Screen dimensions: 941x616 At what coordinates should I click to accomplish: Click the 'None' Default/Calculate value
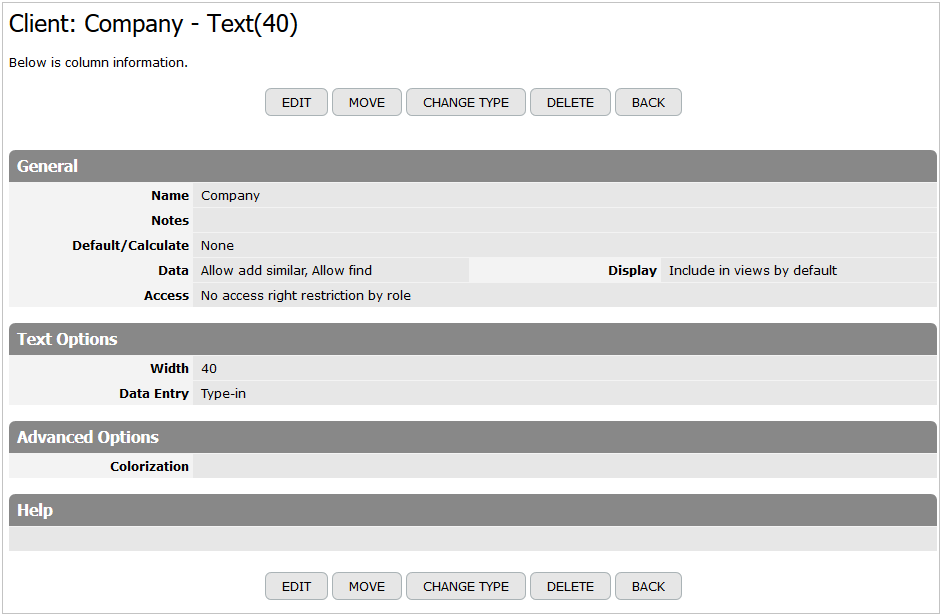point(217,246)
